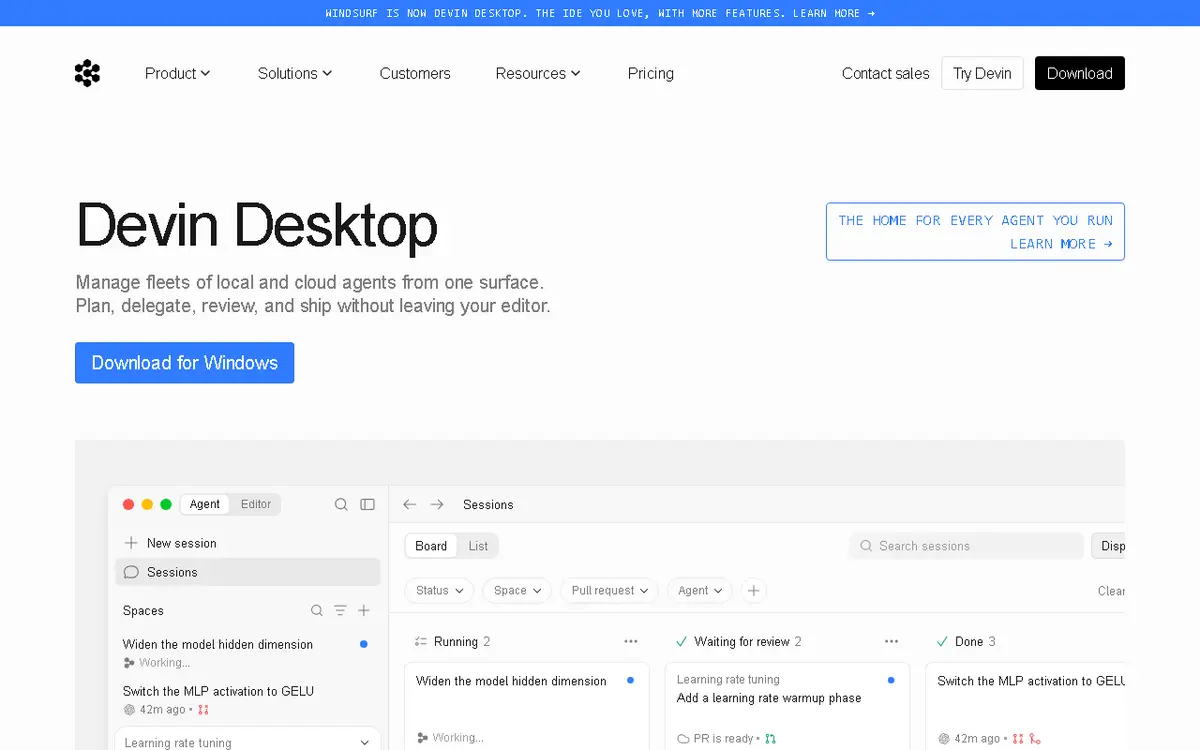Image resolution: width=1200 pixels, height=750 pixels.
Task: Click Contact sales
Action: 885,73
